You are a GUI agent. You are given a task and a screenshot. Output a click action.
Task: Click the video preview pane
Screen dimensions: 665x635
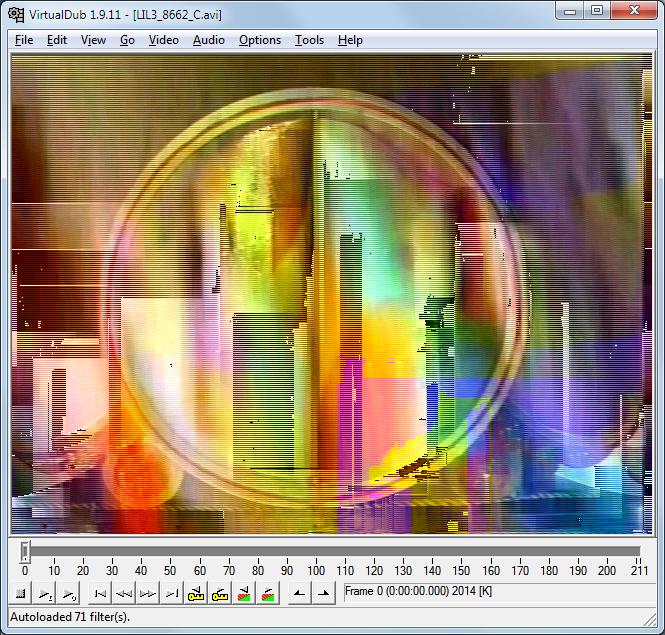coord(332,294)
